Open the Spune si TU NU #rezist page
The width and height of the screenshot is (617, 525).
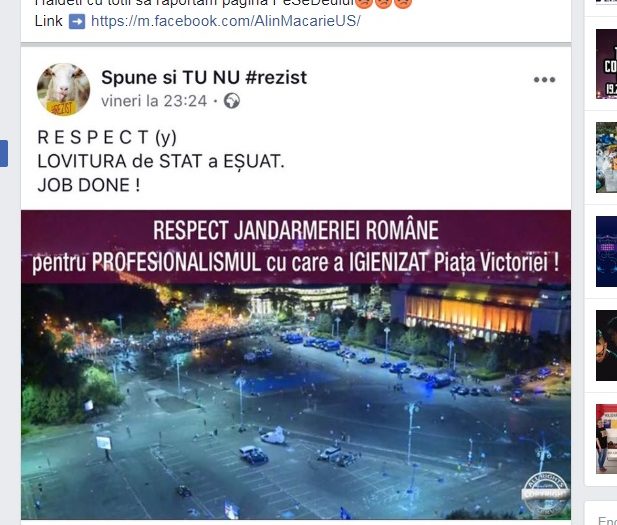204,77
